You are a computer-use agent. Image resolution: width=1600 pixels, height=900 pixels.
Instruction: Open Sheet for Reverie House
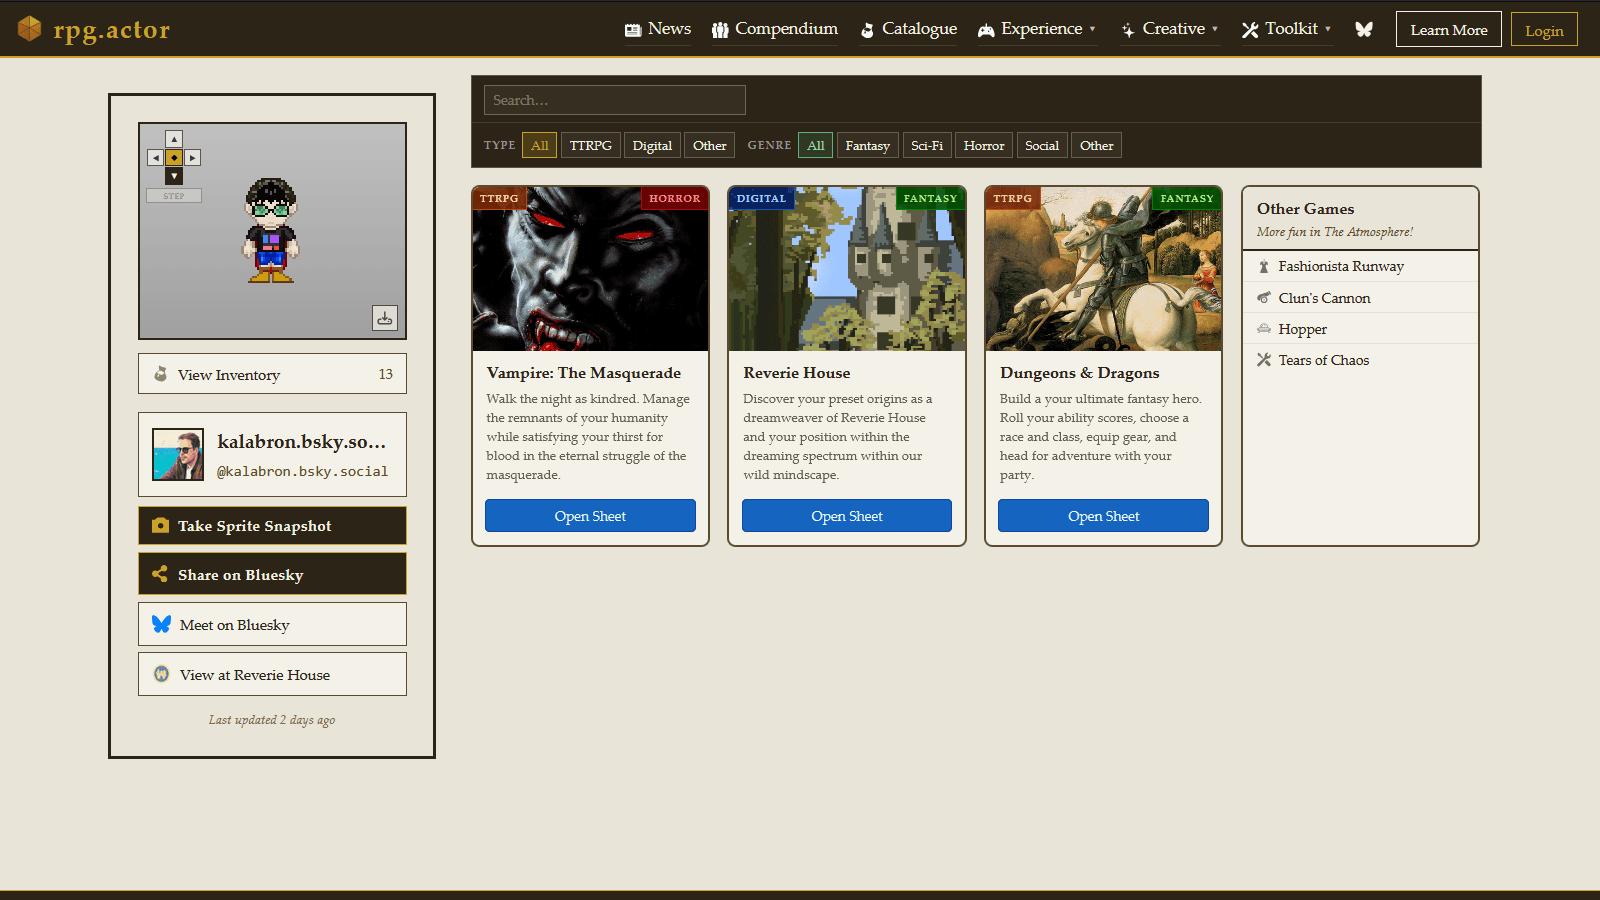pos(847,516)
